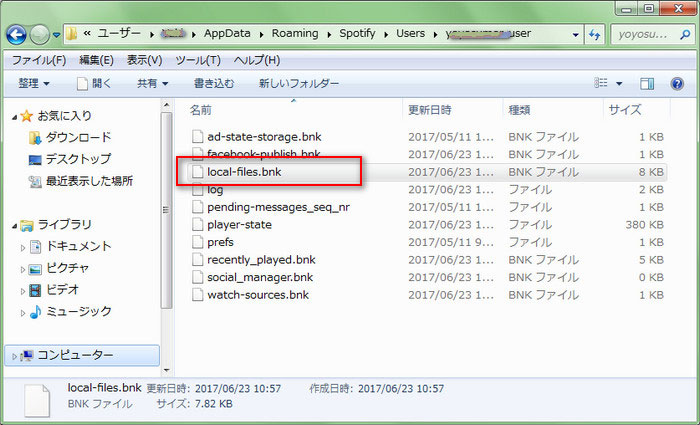Open the address bar history dropdown arrow
The width and height of the screenshot is (700, 425).
(575, 34)
